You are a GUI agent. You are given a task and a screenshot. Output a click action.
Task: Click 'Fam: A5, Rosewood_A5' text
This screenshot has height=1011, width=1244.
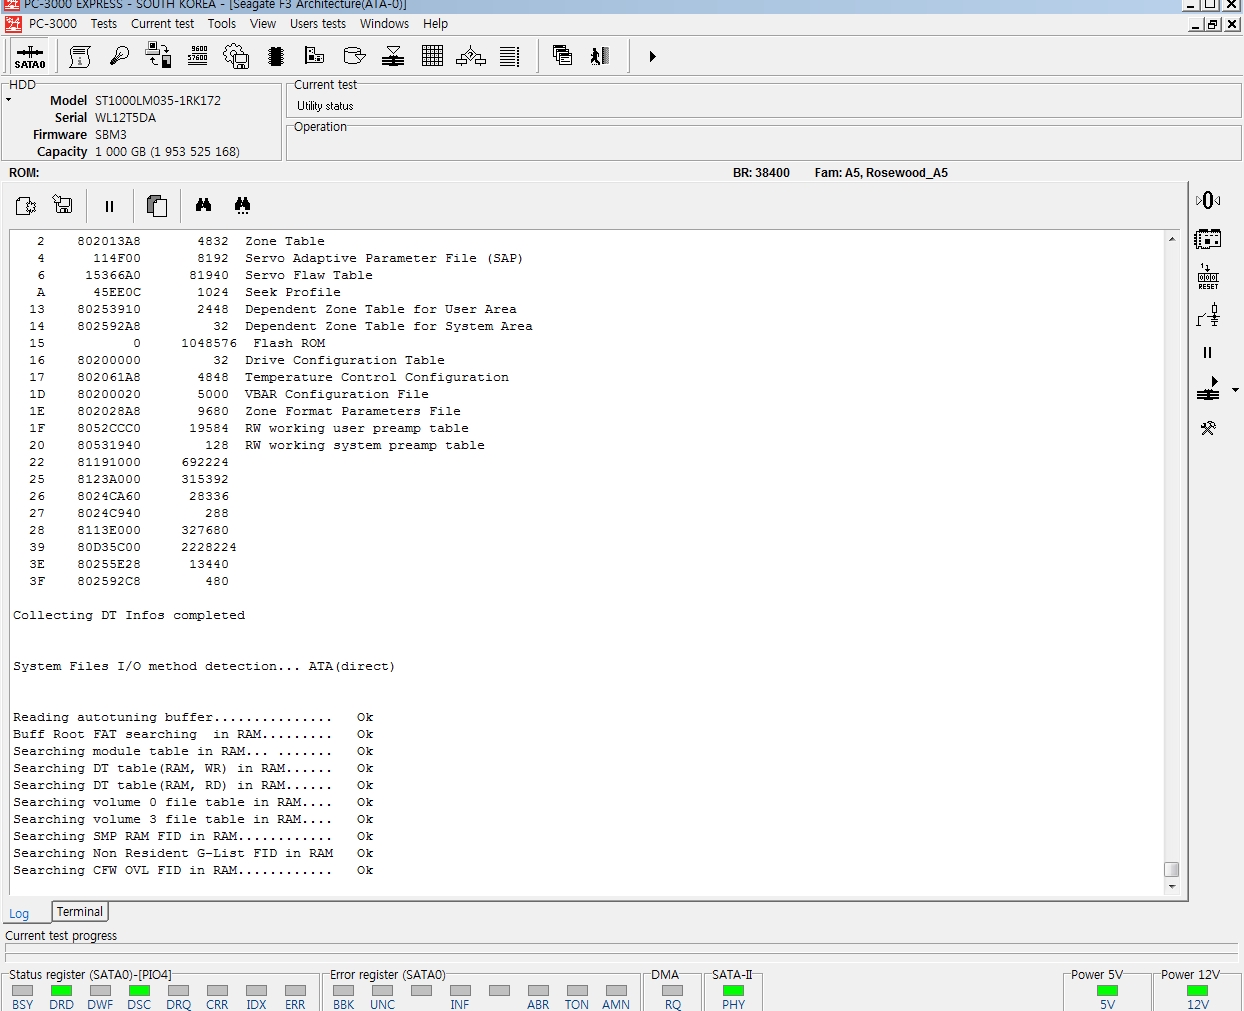(881, 173)
